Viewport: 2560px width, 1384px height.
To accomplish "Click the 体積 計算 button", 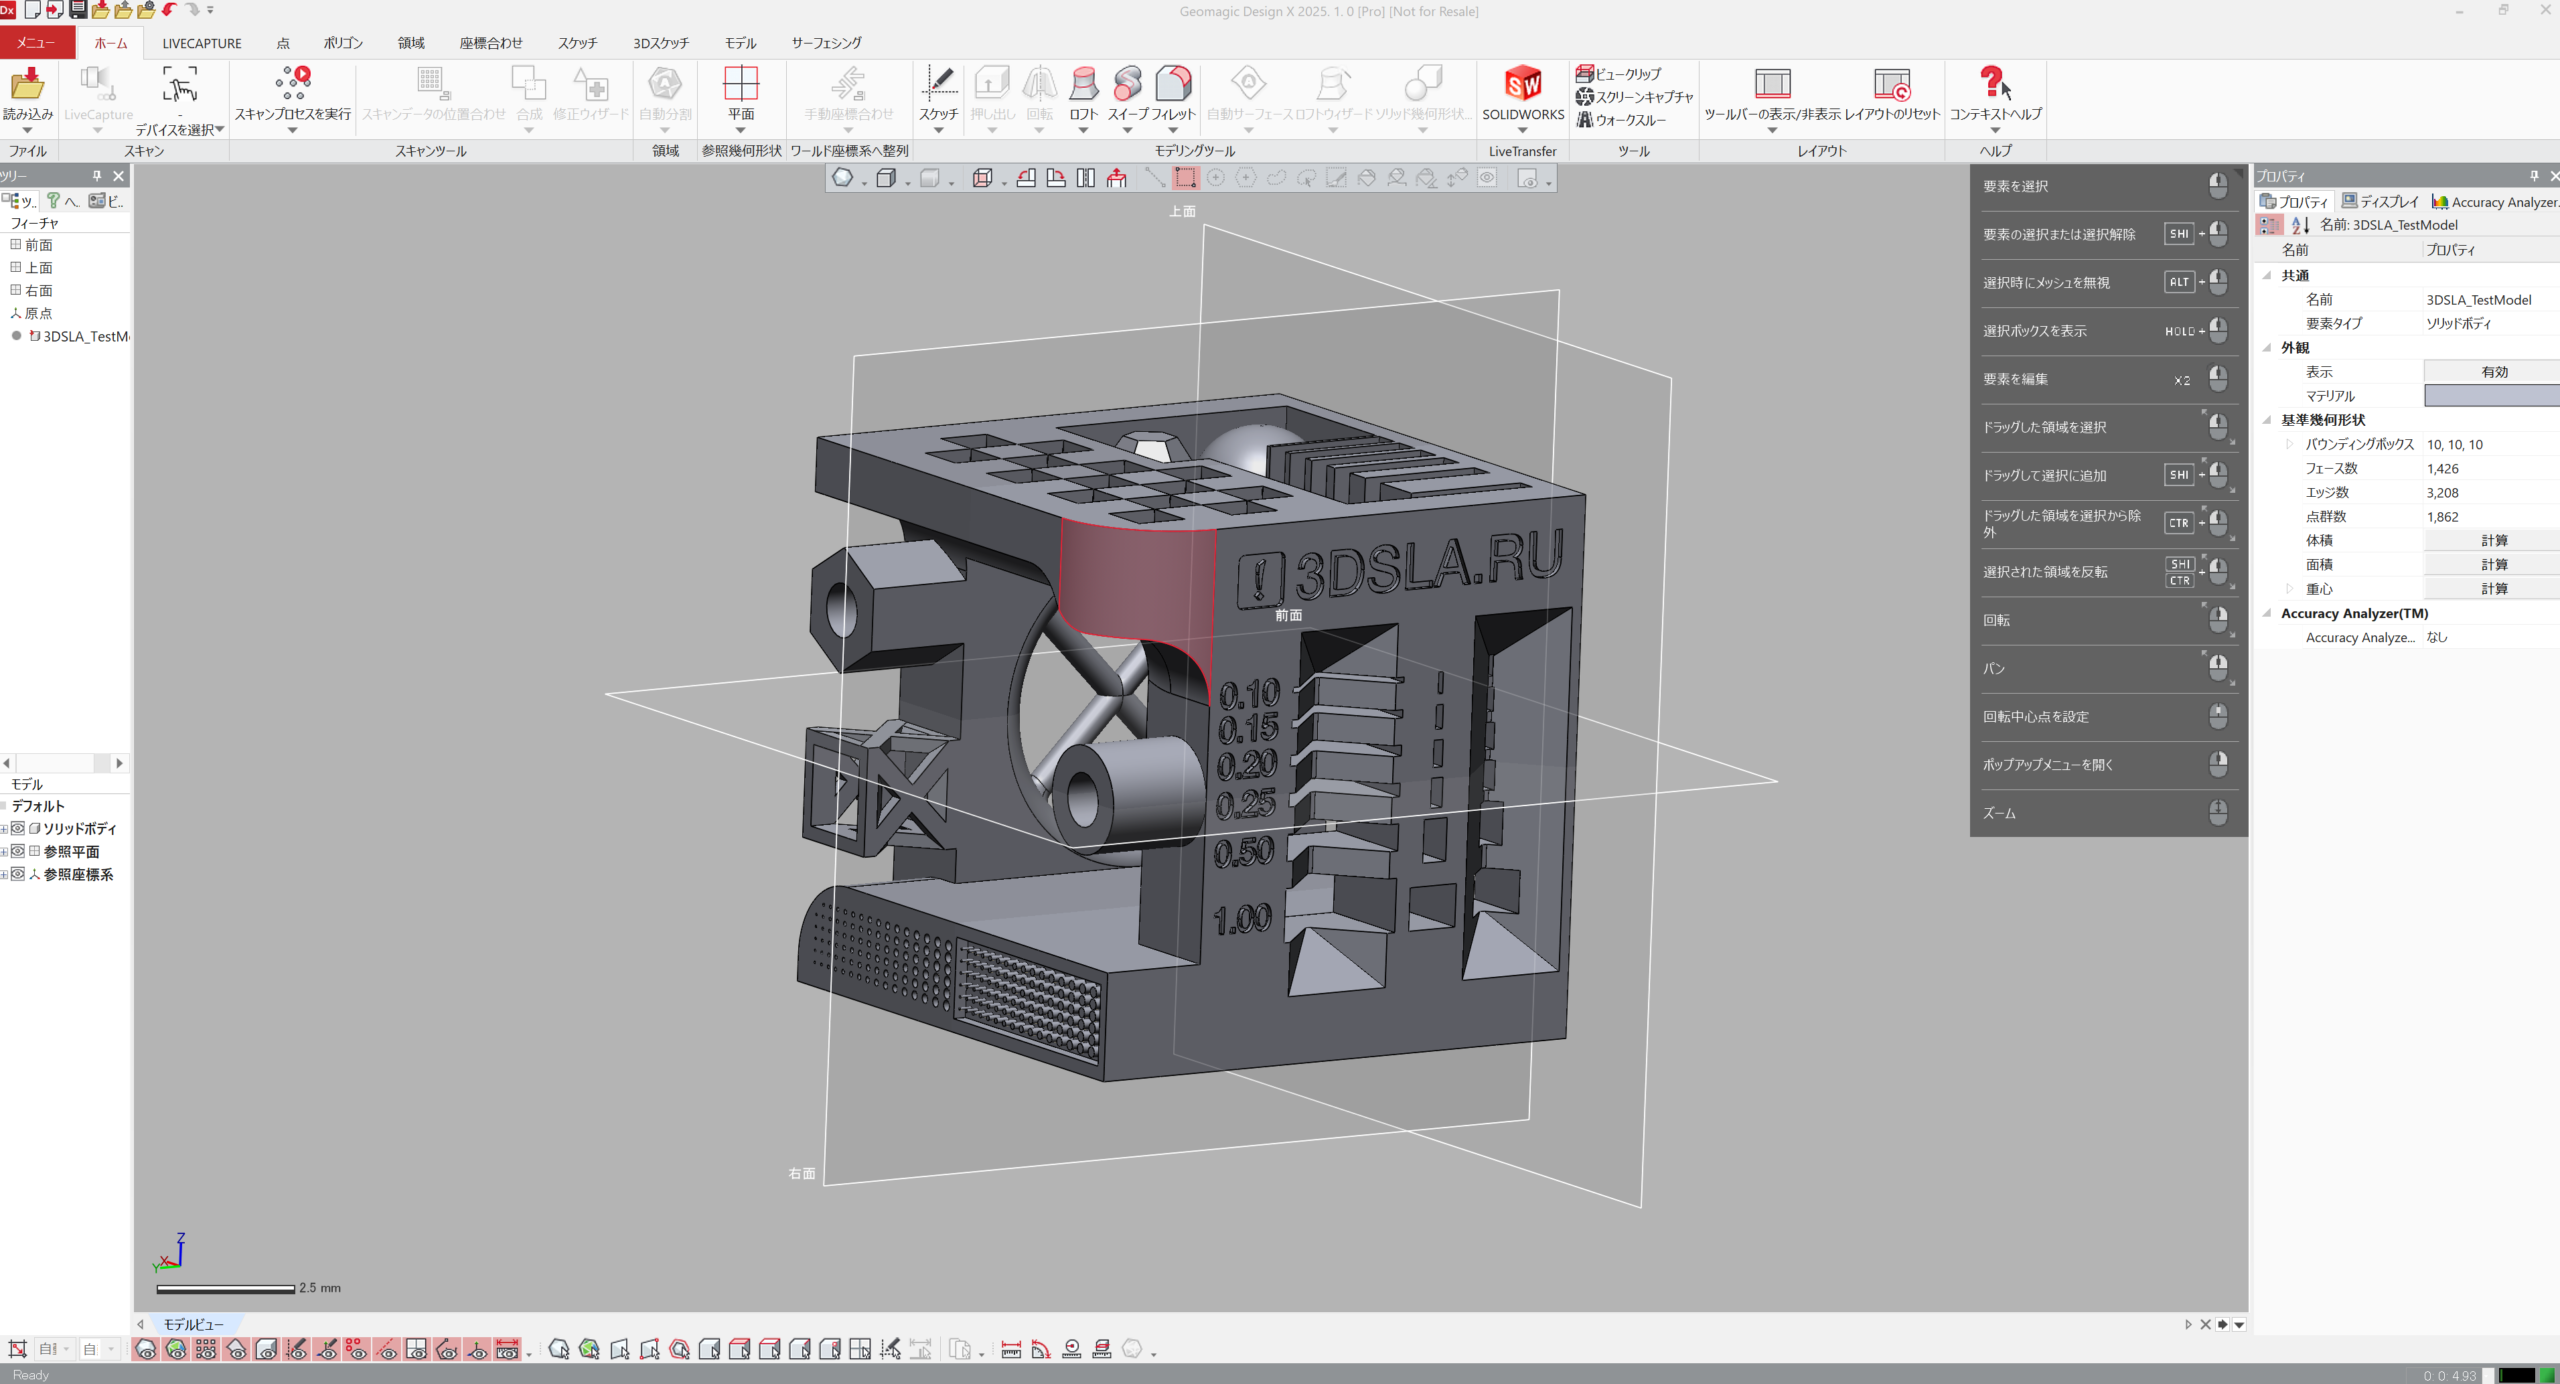I will point(2493,541).
